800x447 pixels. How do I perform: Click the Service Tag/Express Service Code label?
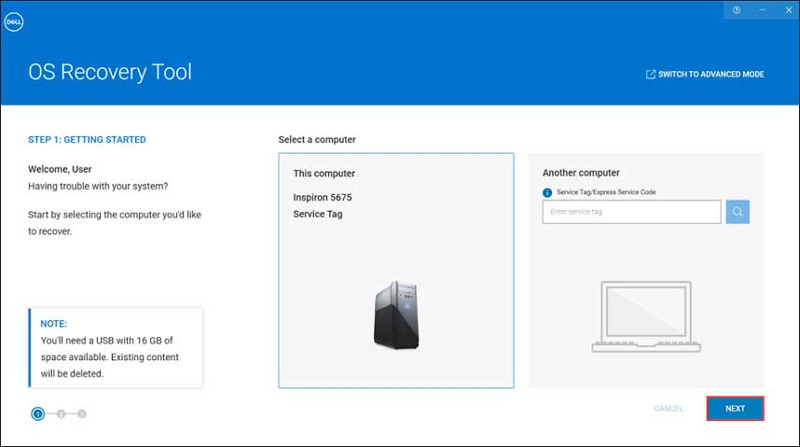pos(606,192)
